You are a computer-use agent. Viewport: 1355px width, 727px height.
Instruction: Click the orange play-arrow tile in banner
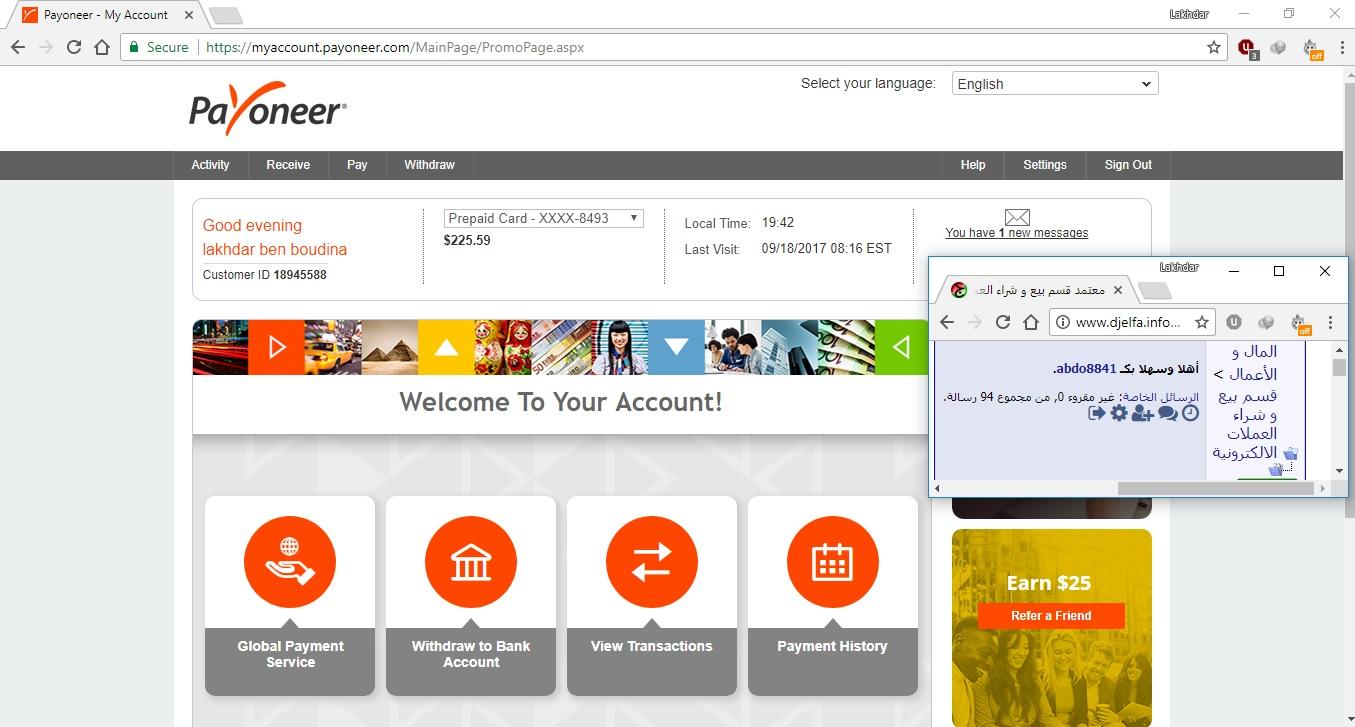click(x=276, y=347)
